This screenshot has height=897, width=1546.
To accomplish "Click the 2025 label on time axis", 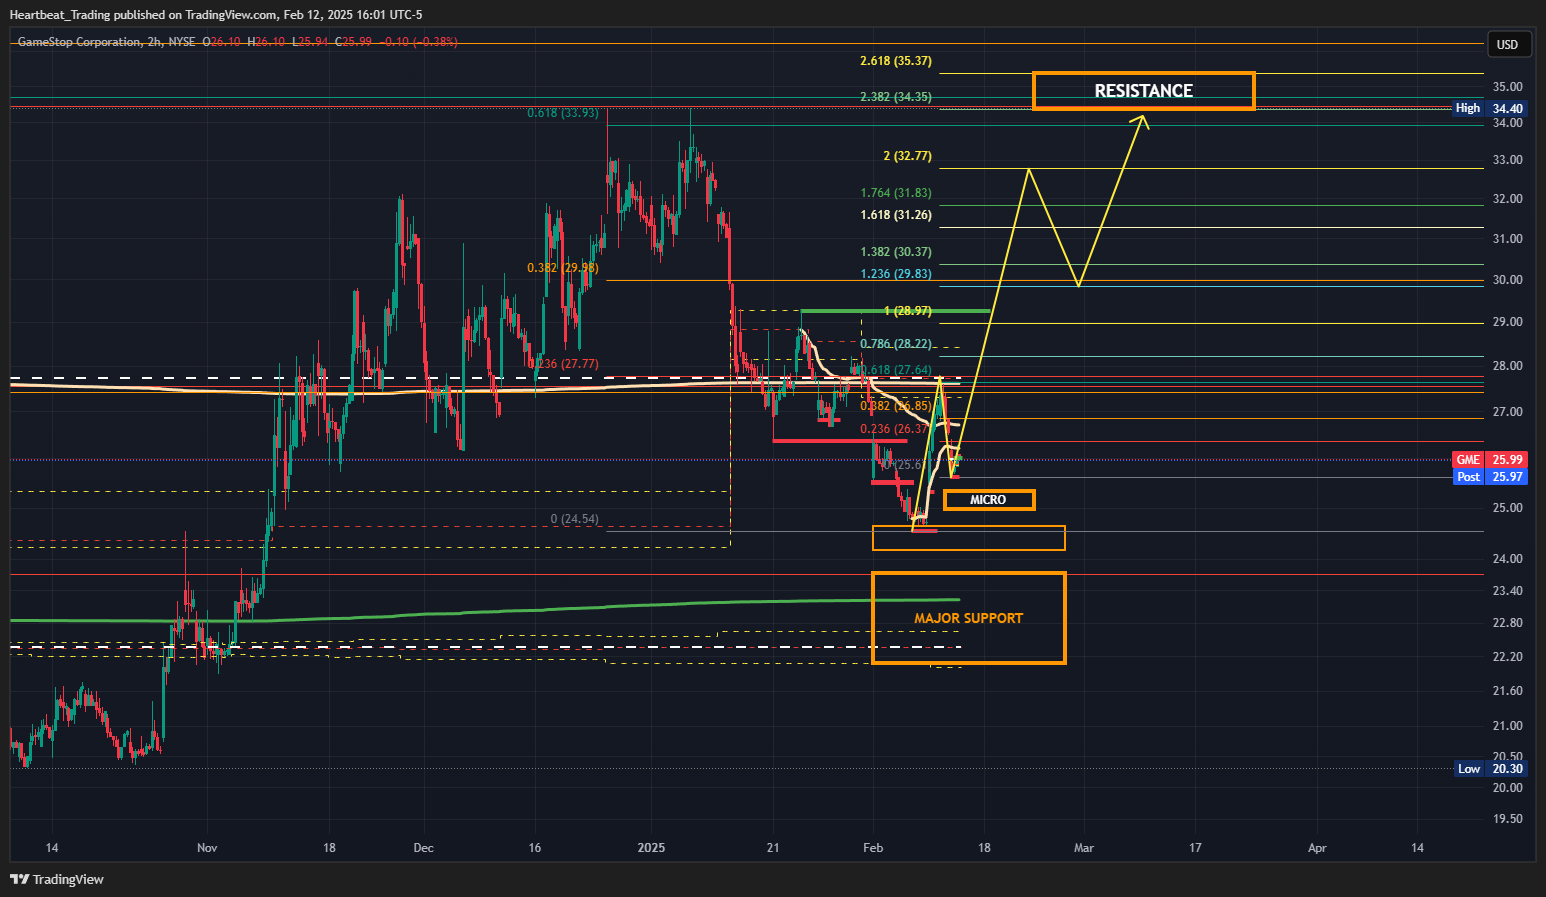I will (x=651, y=848).
